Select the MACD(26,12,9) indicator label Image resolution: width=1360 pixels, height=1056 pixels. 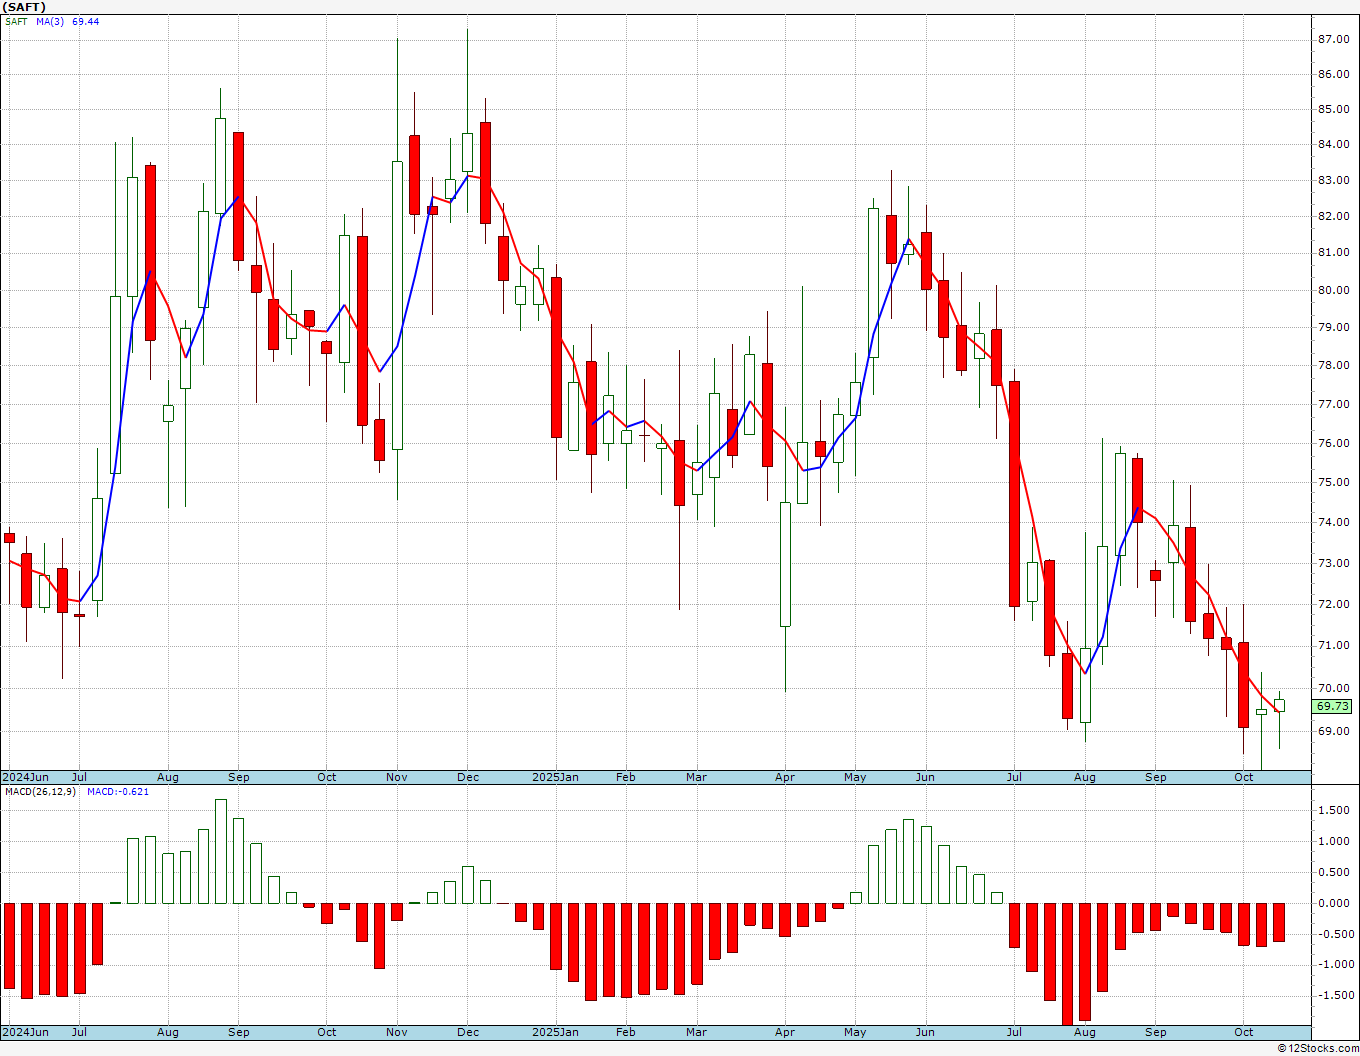tap(41, 791)
